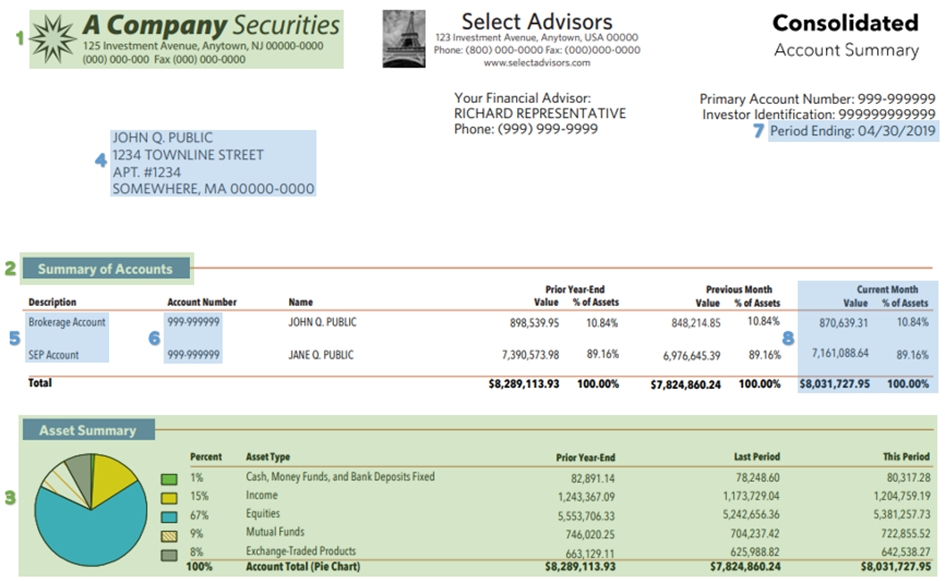The width and height of the screenshot is (945, 581).
Task: Click the Select Advisors Eiffel Tower image
Action: pyautogui.click(x=404, y=38)
